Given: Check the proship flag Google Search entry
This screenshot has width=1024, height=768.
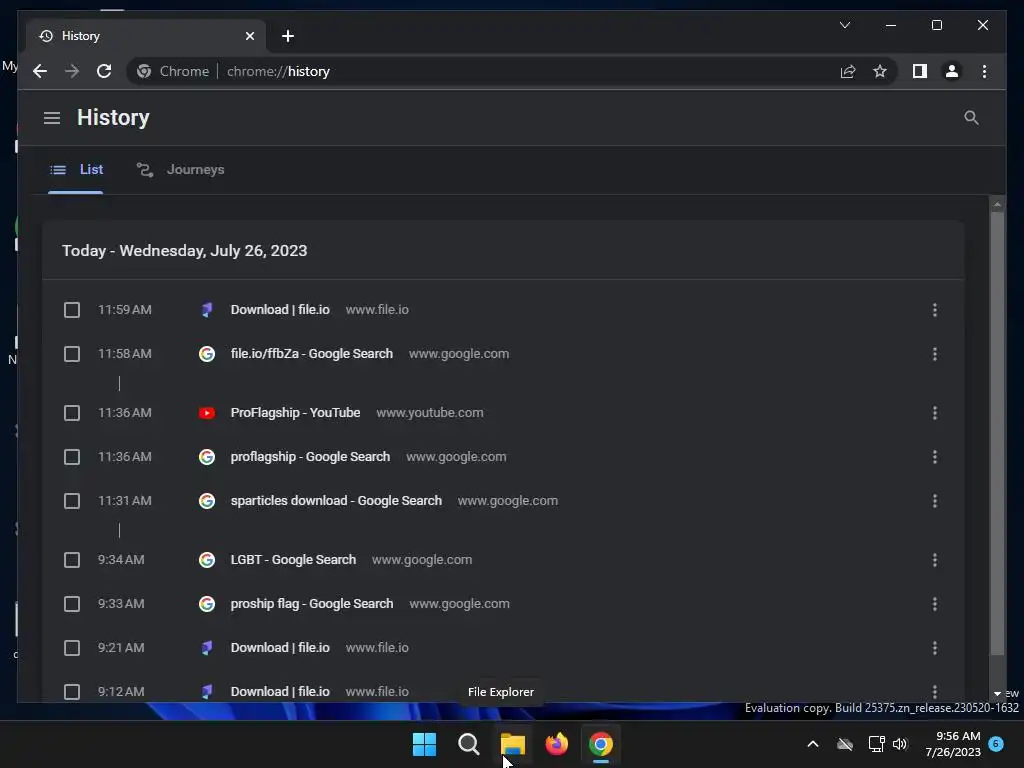Looking at the screenshot, I should pos(72,604).
